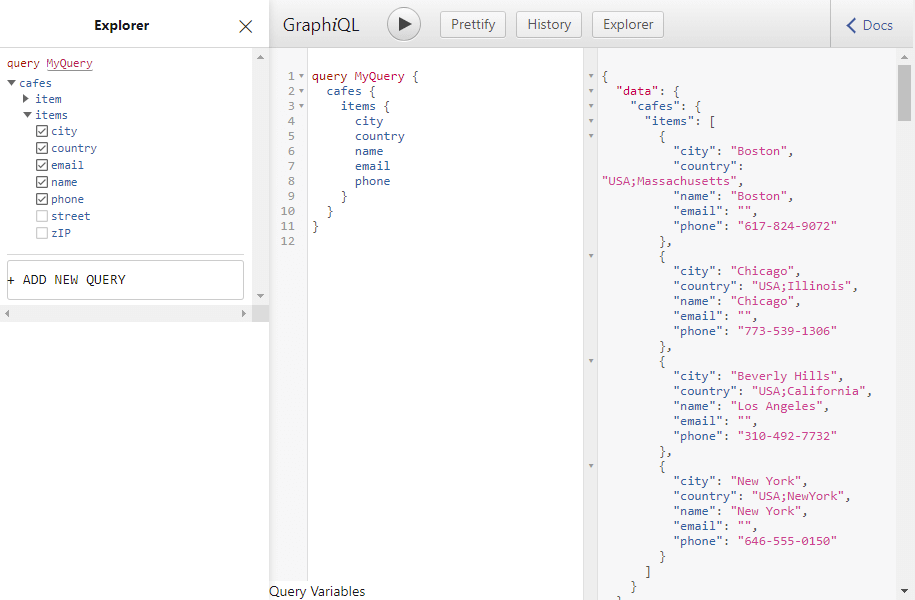The height and width of the screenshot is (600, 915).
Task: Click the Explorer scroll-up arrow
Action: 260,57
